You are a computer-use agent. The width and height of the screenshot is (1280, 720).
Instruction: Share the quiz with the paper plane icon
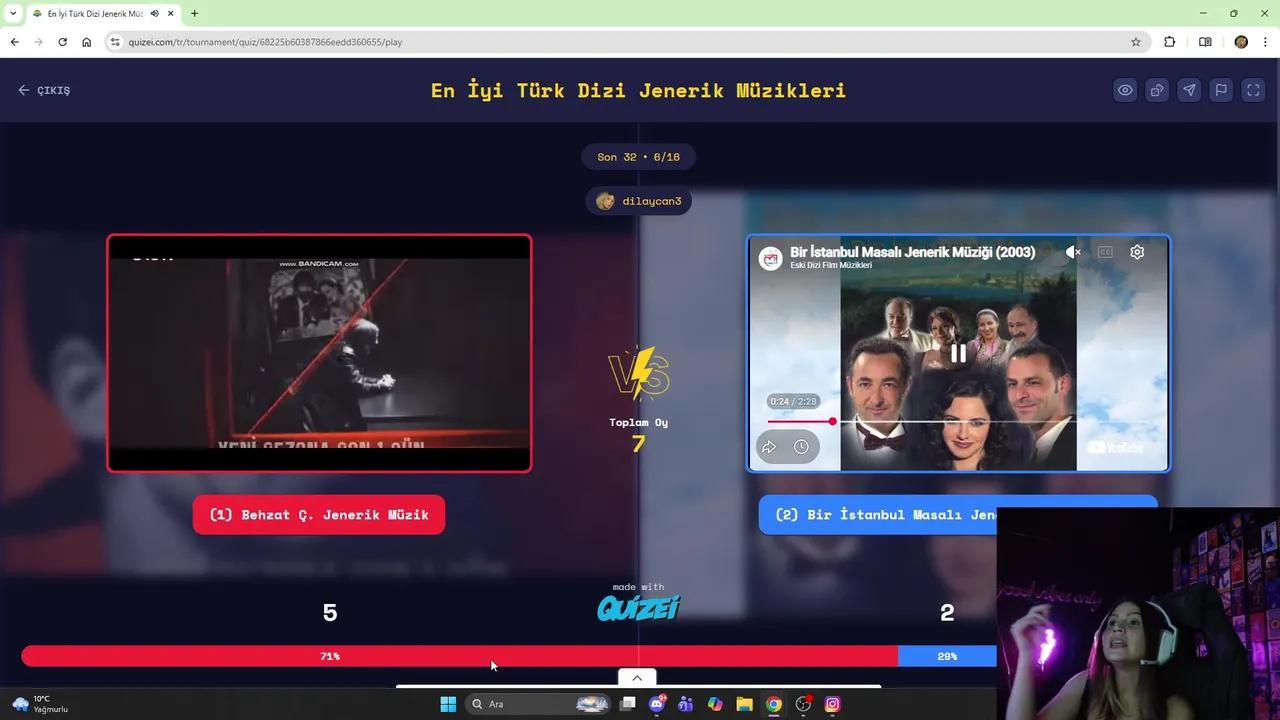[1189, 90]
